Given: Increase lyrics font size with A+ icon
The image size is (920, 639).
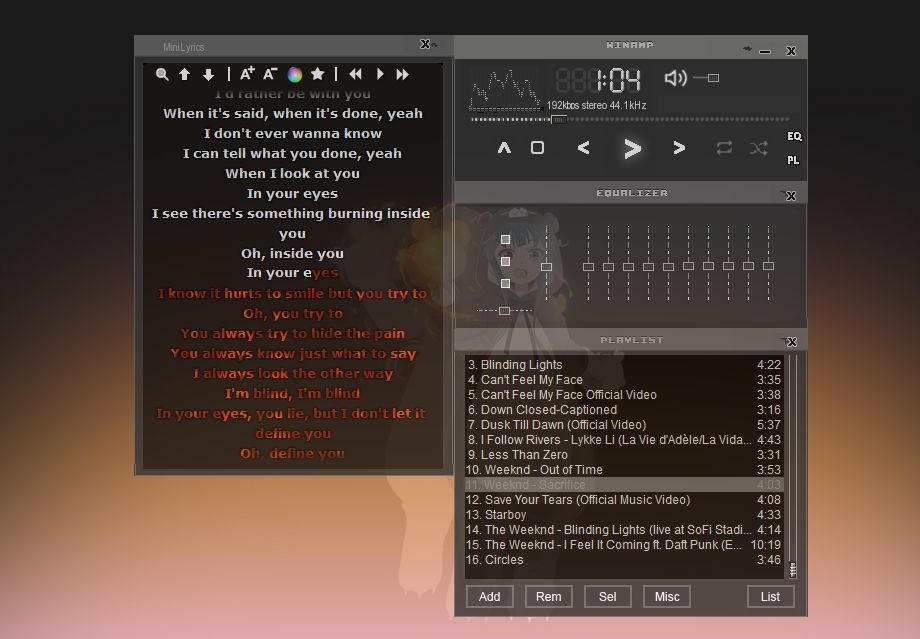Looking at the screenshot, I should (x=247, y=73).
